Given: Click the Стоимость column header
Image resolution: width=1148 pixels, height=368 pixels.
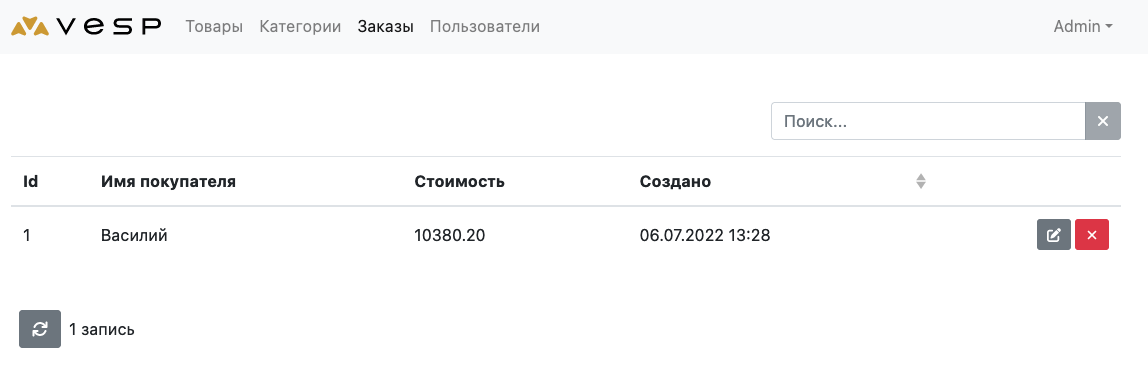Looking at the screenshot, I should point(459,181).
